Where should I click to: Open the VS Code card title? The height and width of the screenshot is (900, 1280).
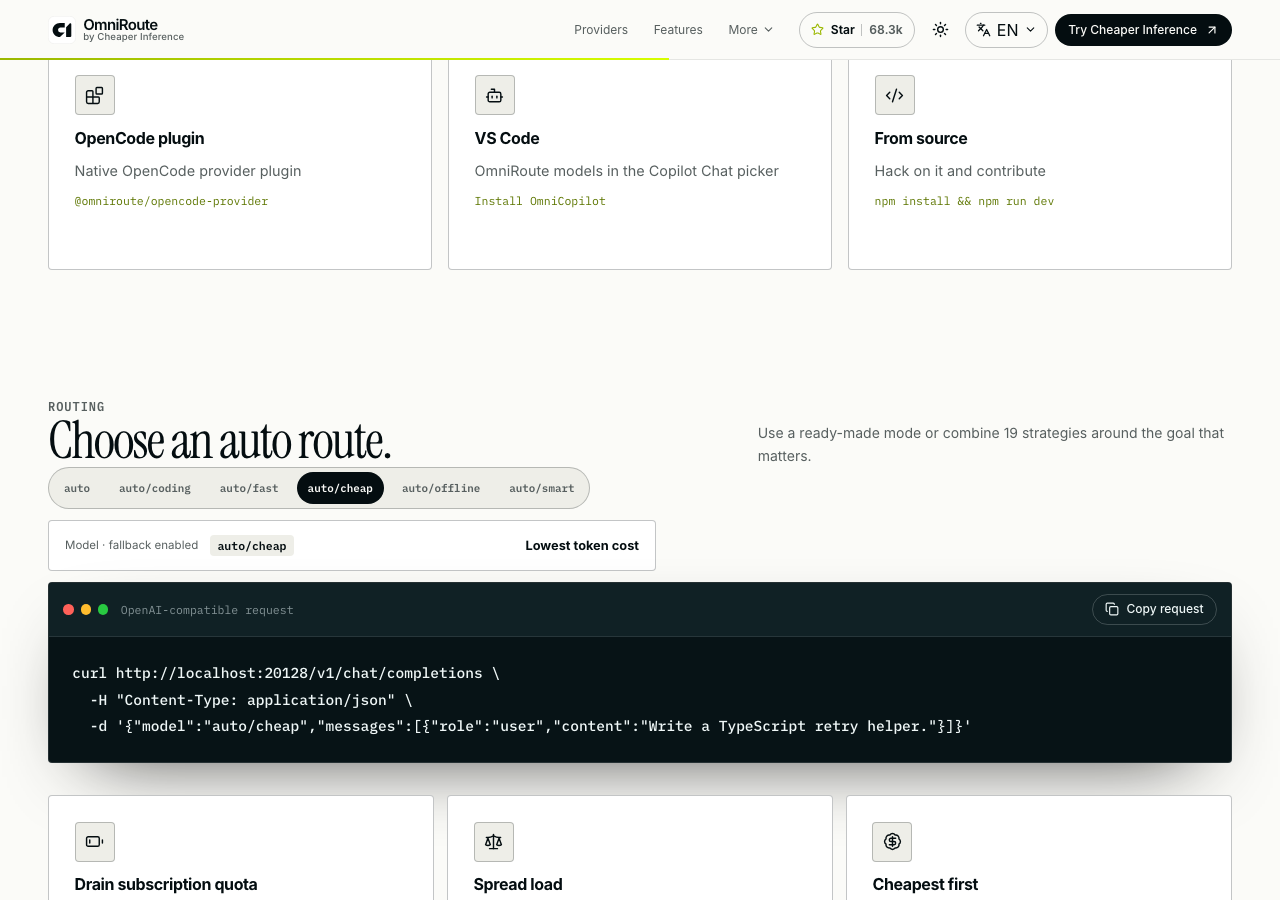click(507, 138)
